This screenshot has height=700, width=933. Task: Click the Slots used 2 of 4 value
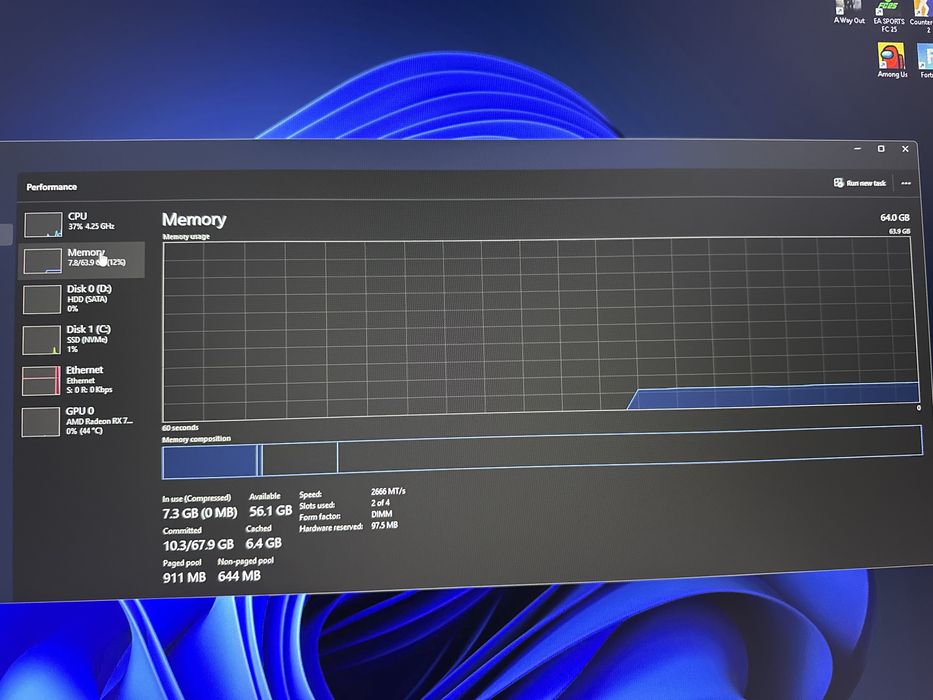pos(381,503)
